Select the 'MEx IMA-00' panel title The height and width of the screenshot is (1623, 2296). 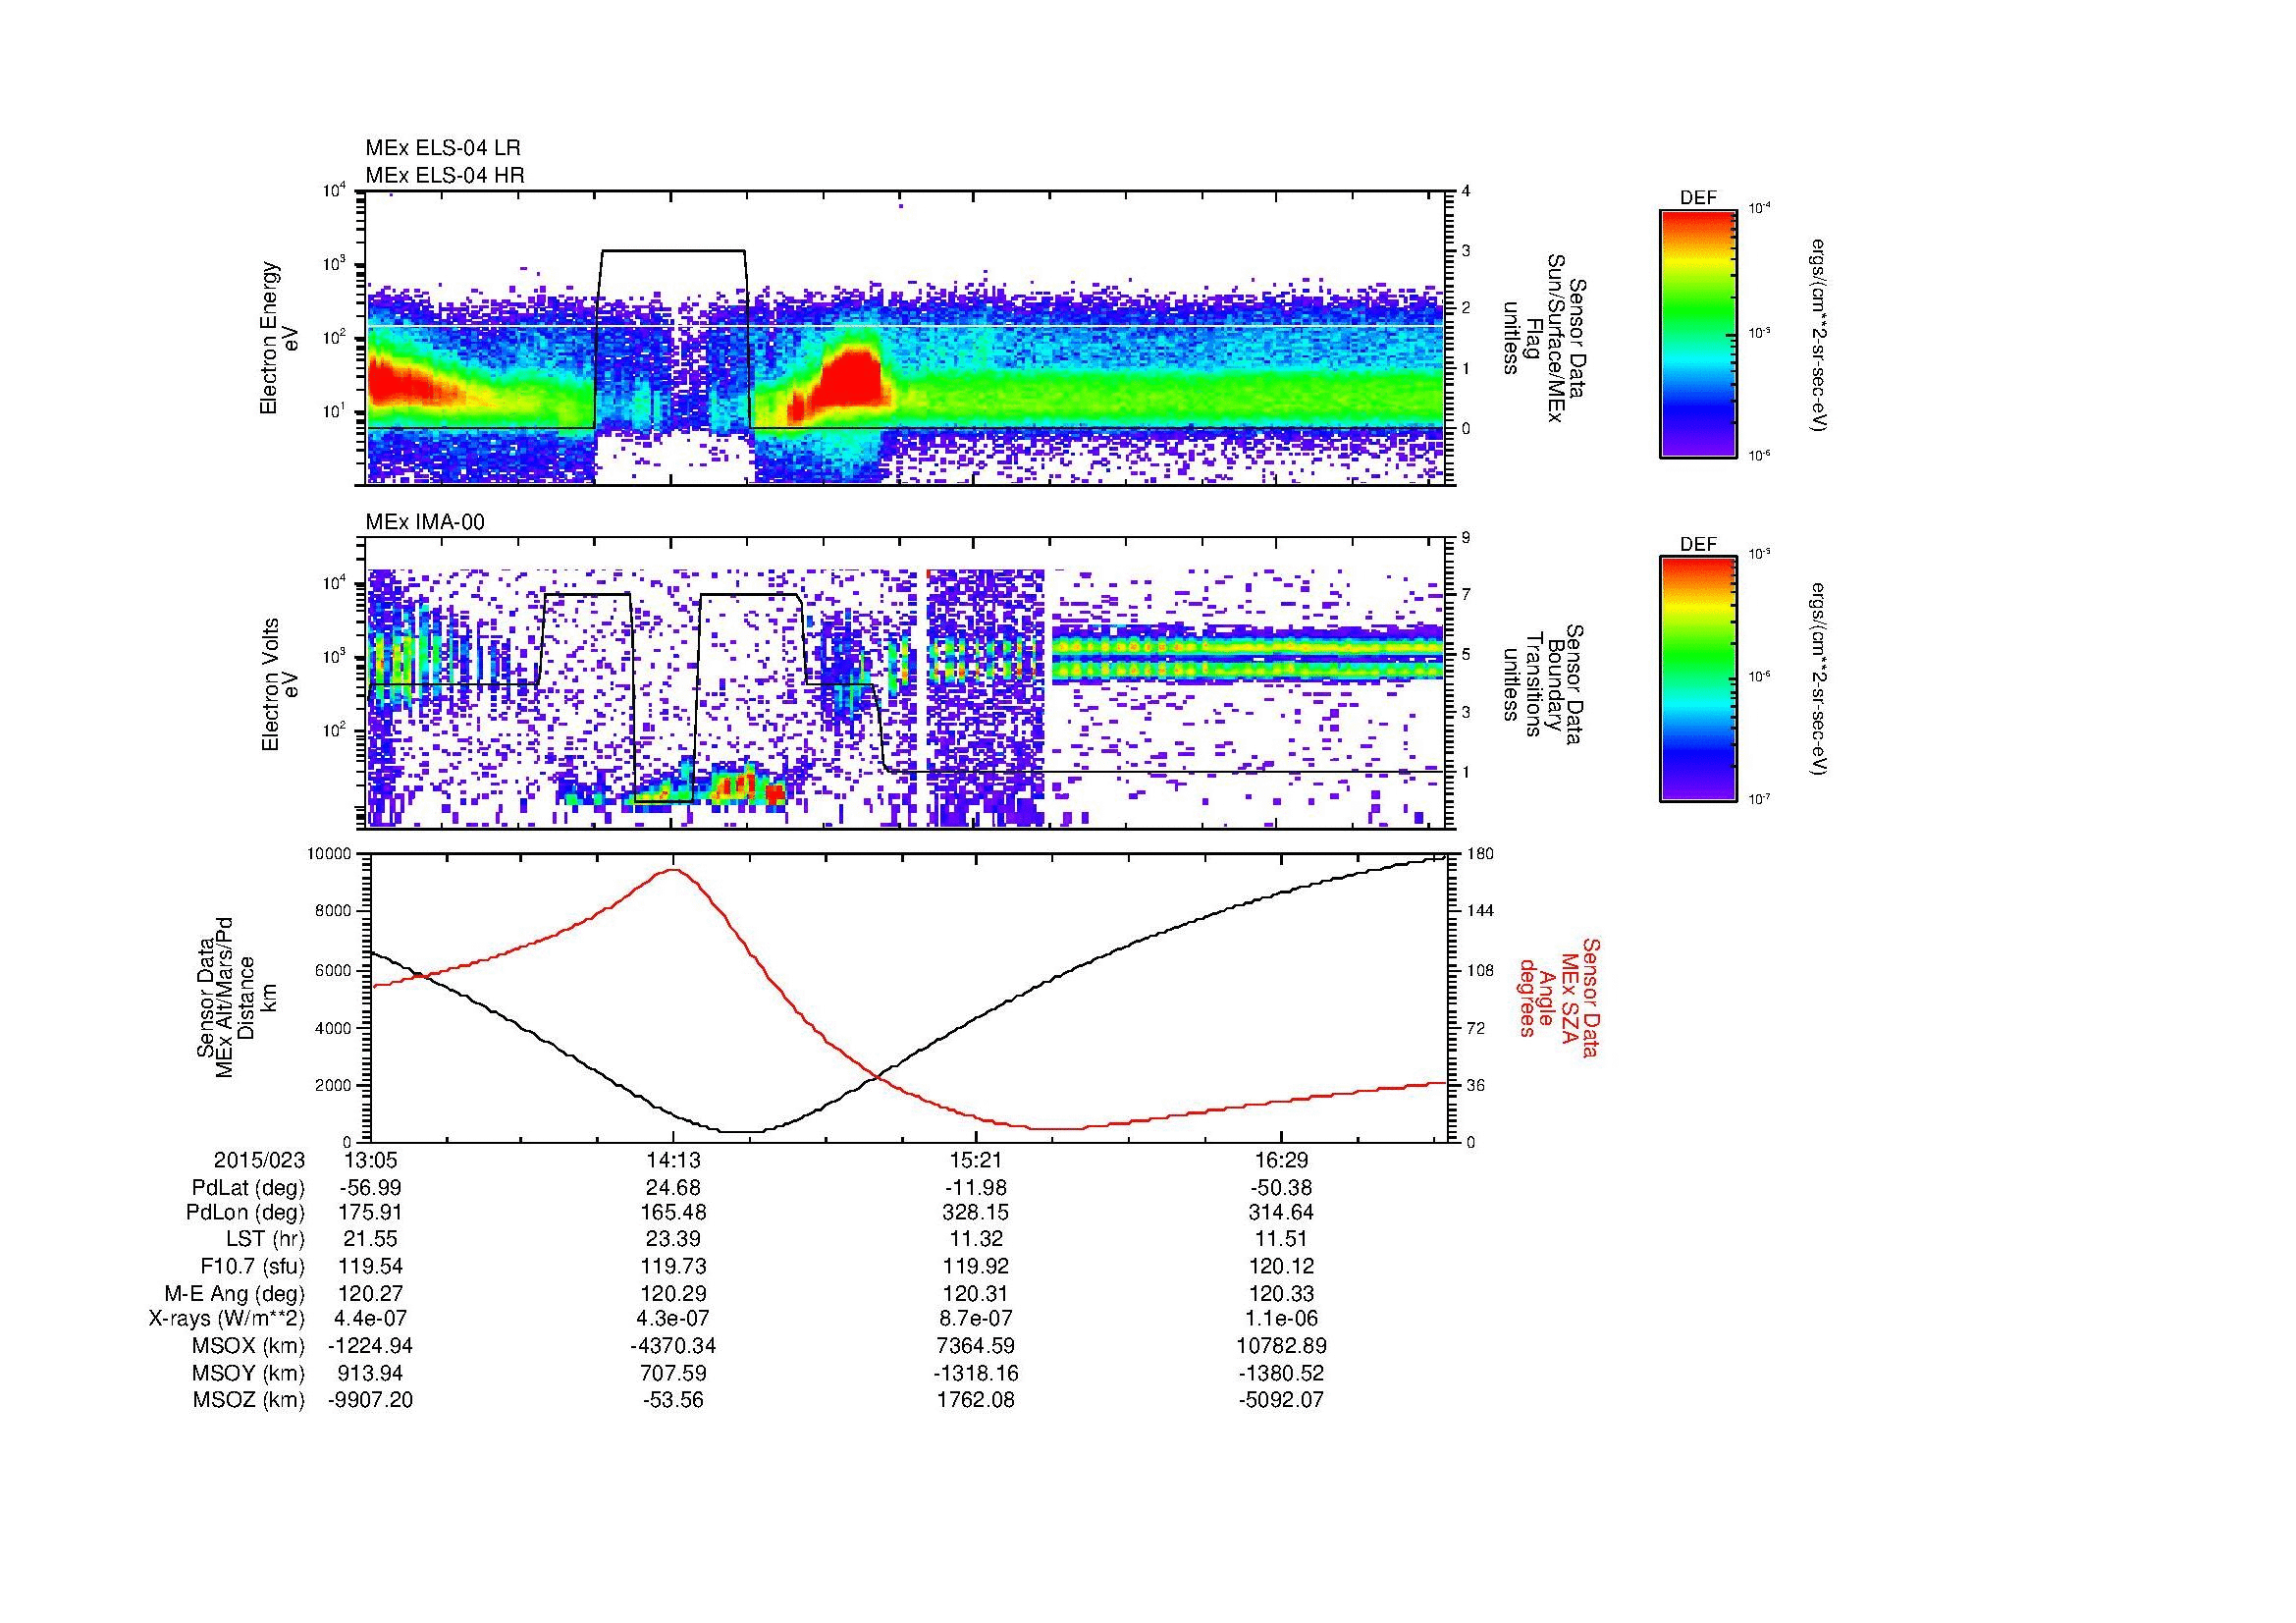coord(425,522)
